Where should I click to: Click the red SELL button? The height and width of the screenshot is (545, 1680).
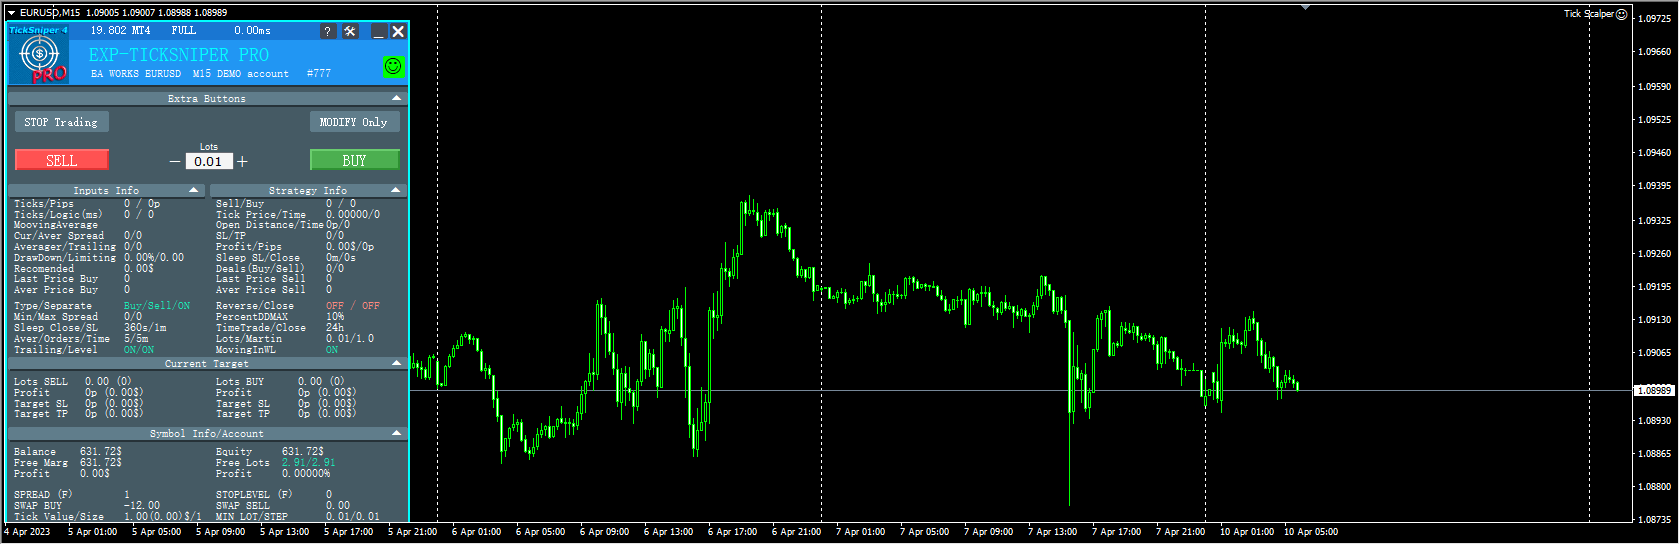coord(62,160)
